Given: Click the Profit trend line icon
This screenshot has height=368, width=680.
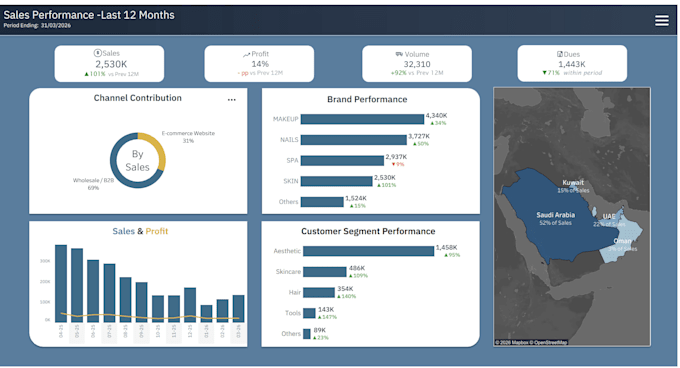Looking at the screenshot, I should click(x=246, y=55).
